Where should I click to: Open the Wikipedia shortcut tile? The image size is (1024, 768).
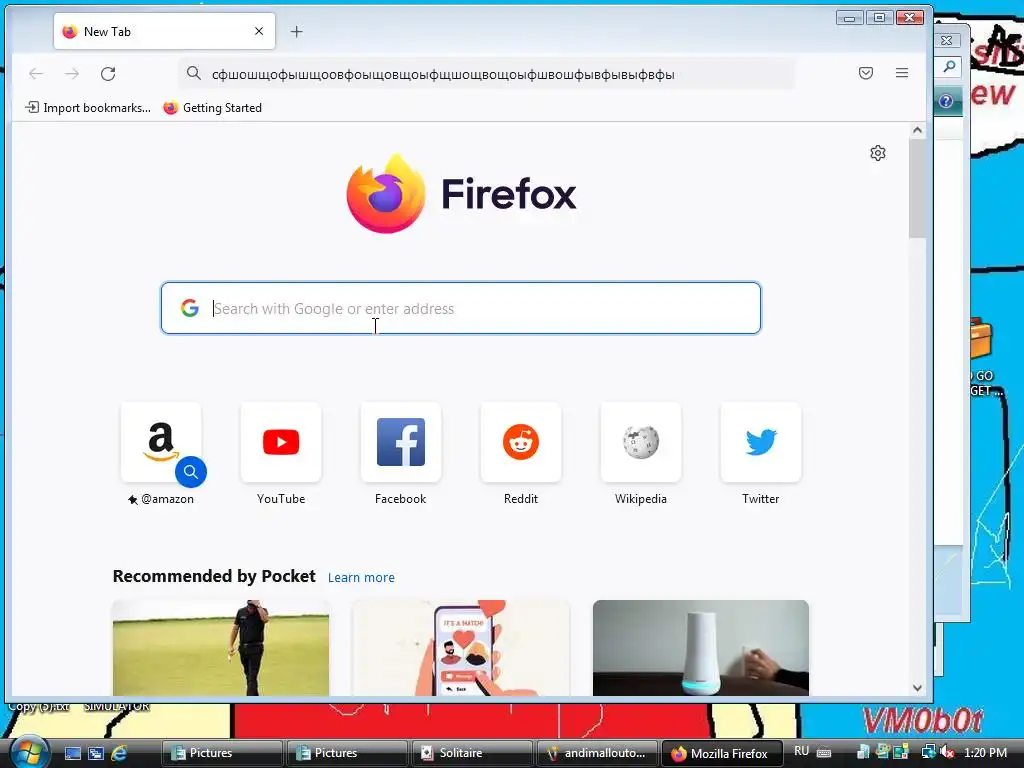click(x=641, y=442)
